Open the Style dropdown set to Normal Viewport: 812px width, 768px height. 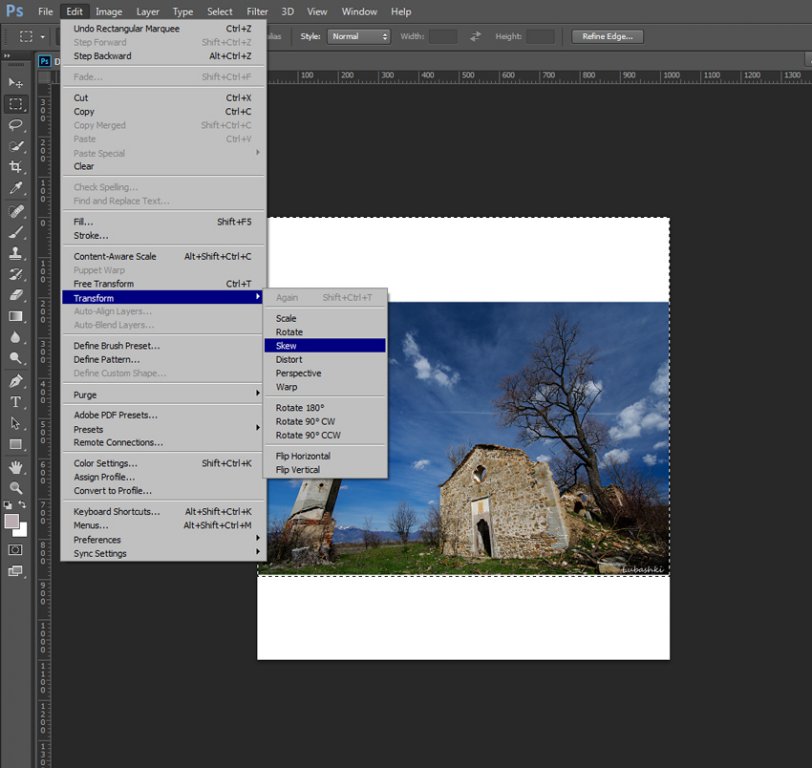point(358,37)
